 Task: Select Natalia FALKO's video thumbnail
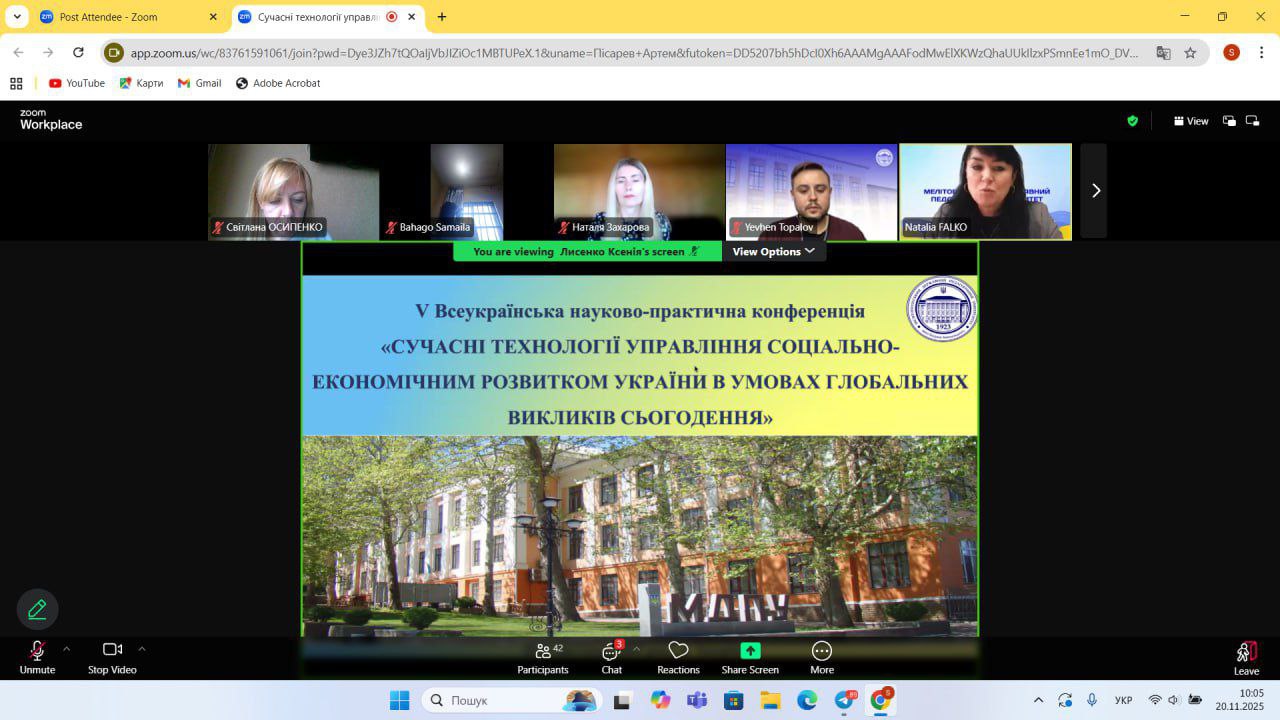click(985, 191)
